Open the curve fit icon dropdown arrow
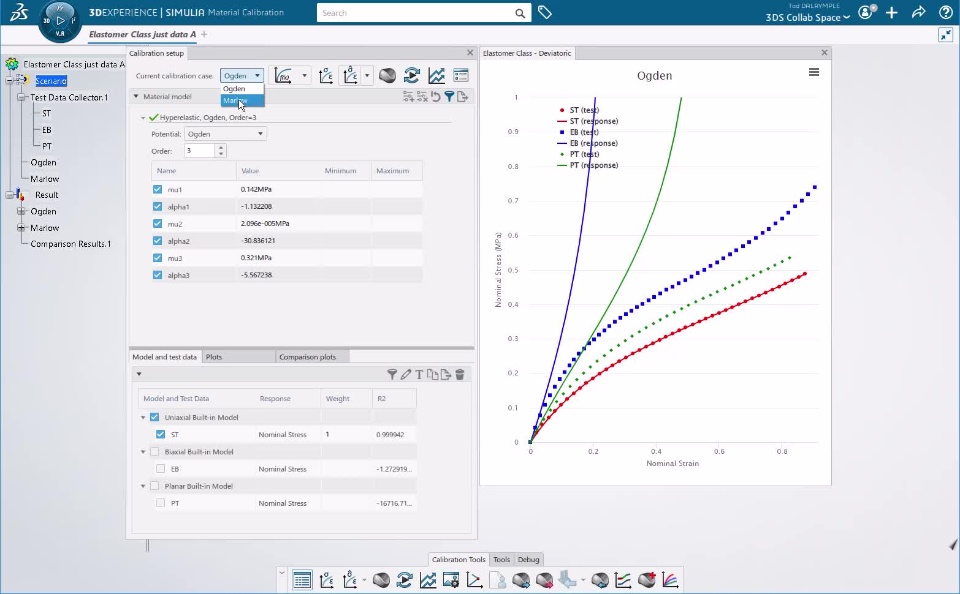The image size is (960, 594). 304,76
